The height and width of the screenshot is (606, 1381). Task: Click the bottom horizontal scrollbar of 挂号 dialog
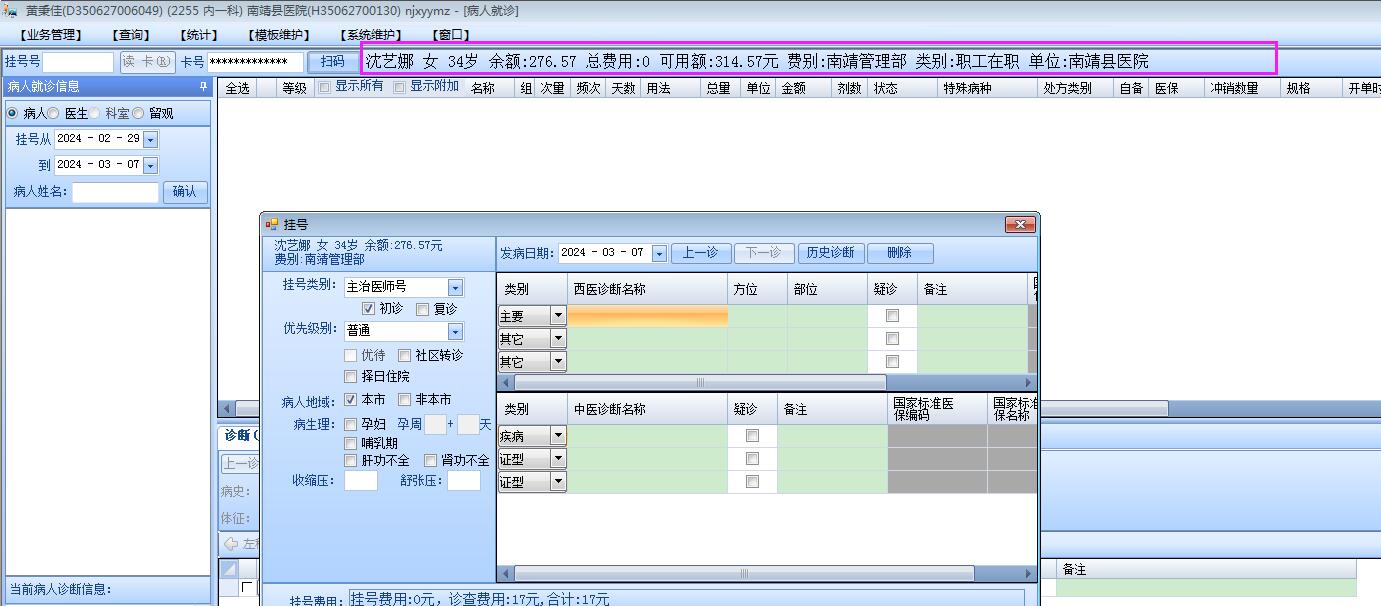[x=743, y=573]
